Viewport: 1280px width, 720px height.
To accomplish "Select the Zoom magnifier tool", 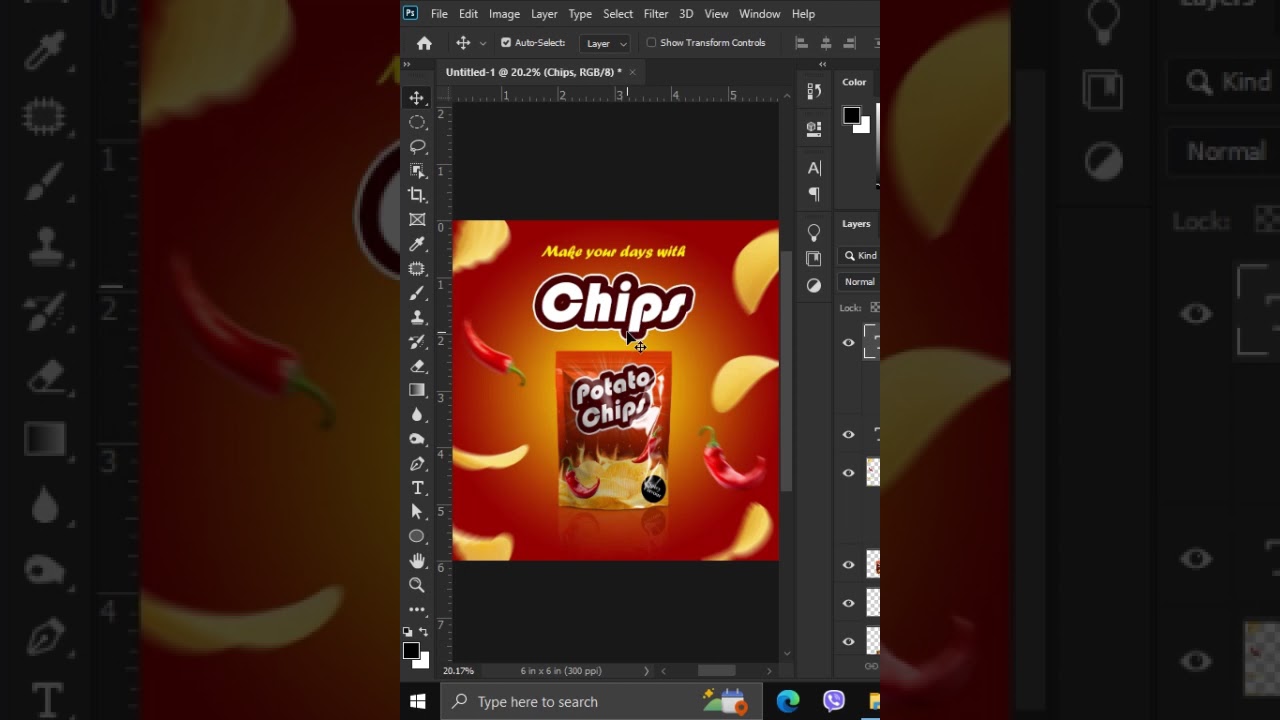I will 417,585.
